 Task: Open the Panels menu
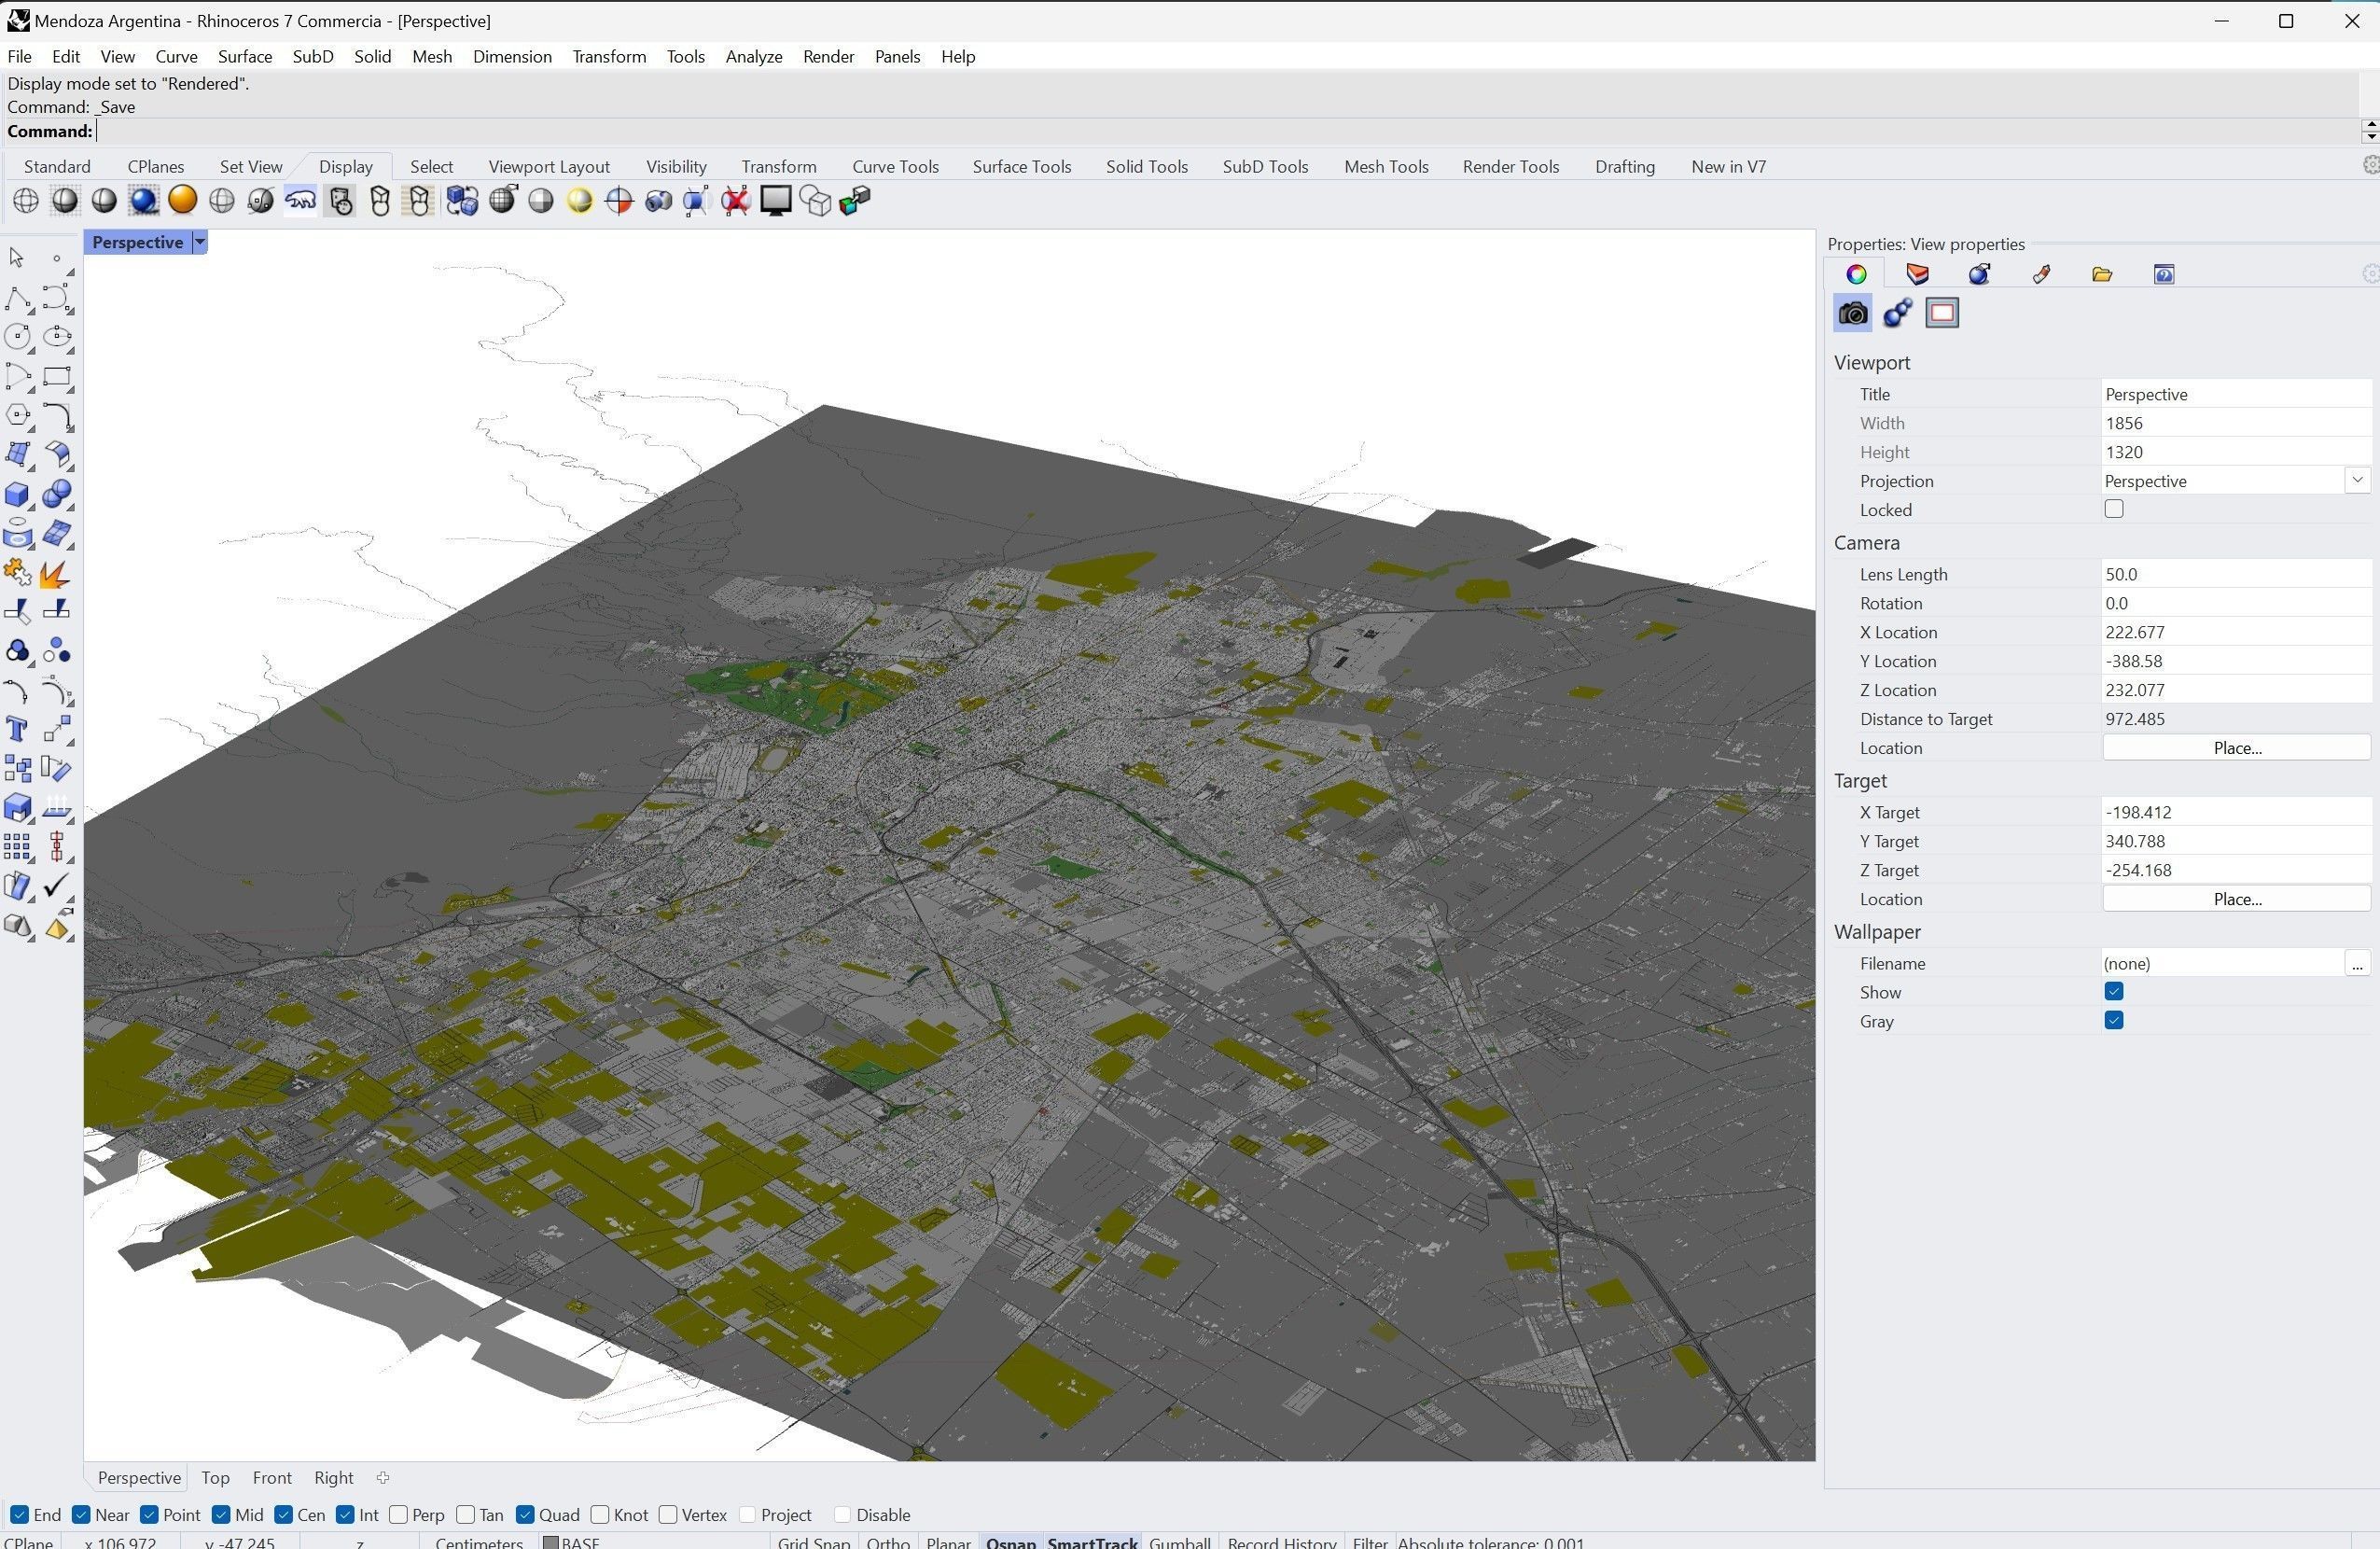(x=897, y=57)
